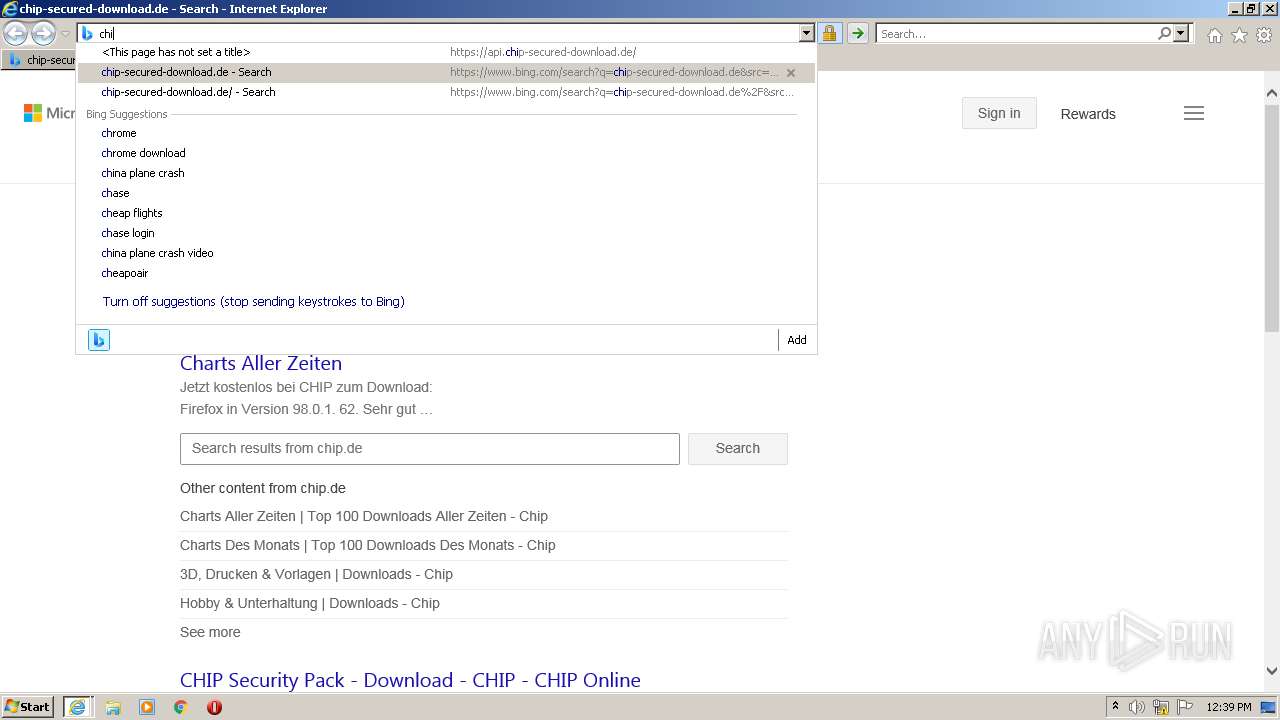This screenshot has width=1280, height=720.
Task: Choose the 'chrome' Bing suggestion
Action: click(x=118, y=133)
